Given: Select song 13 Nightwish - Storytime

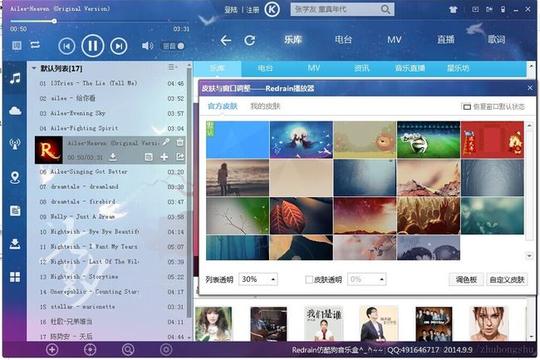Looking at the screenshot, I should [111, 277].
